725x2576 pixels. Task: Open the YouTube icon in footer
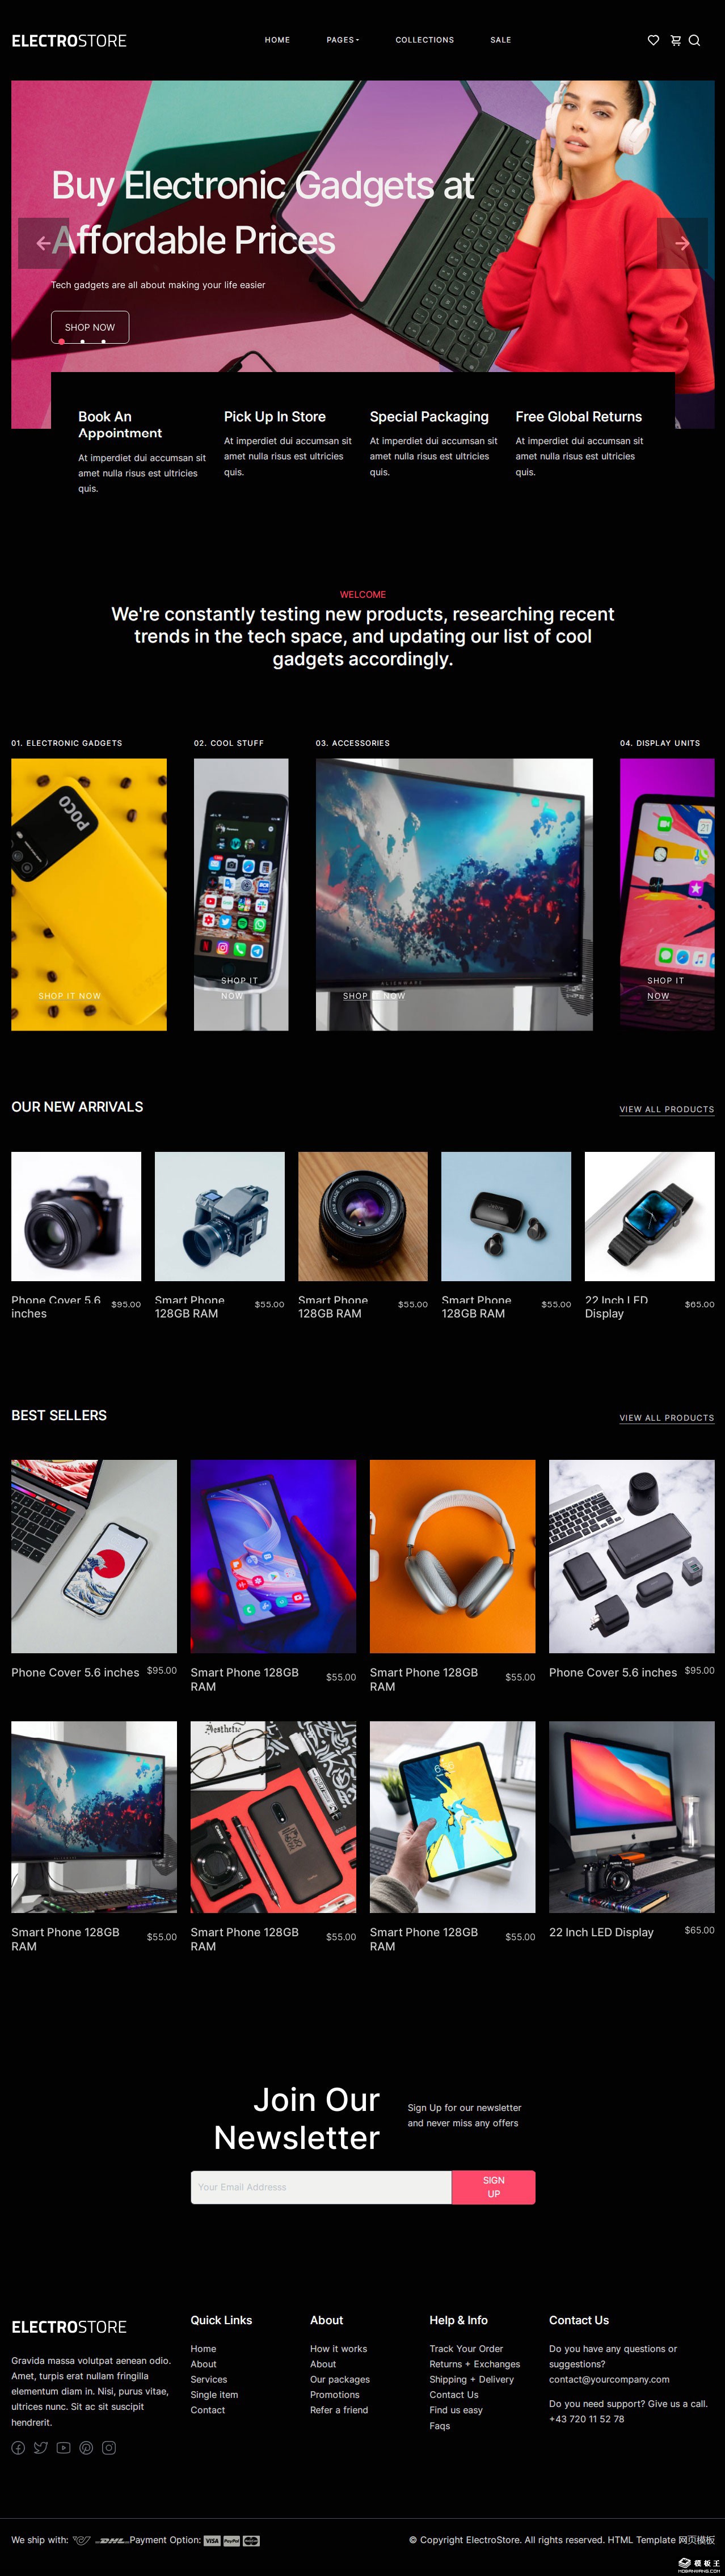coord(64,2448)
